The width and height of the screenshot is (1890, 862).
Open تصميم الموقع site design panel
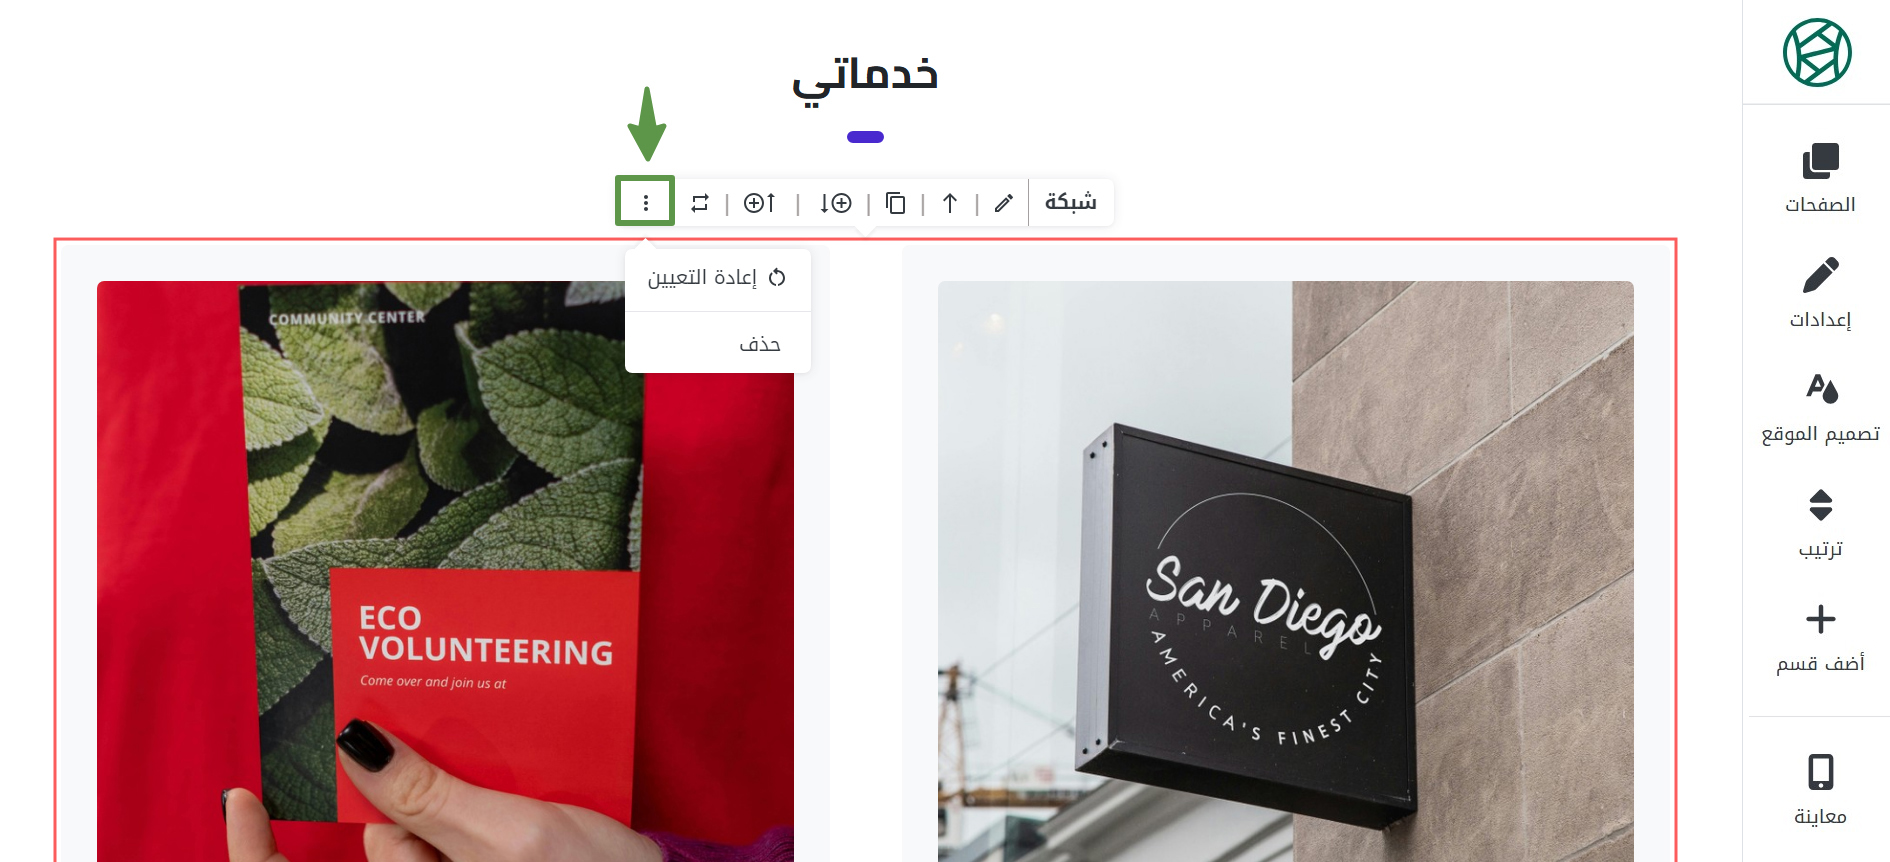(x=1820, y=408)
